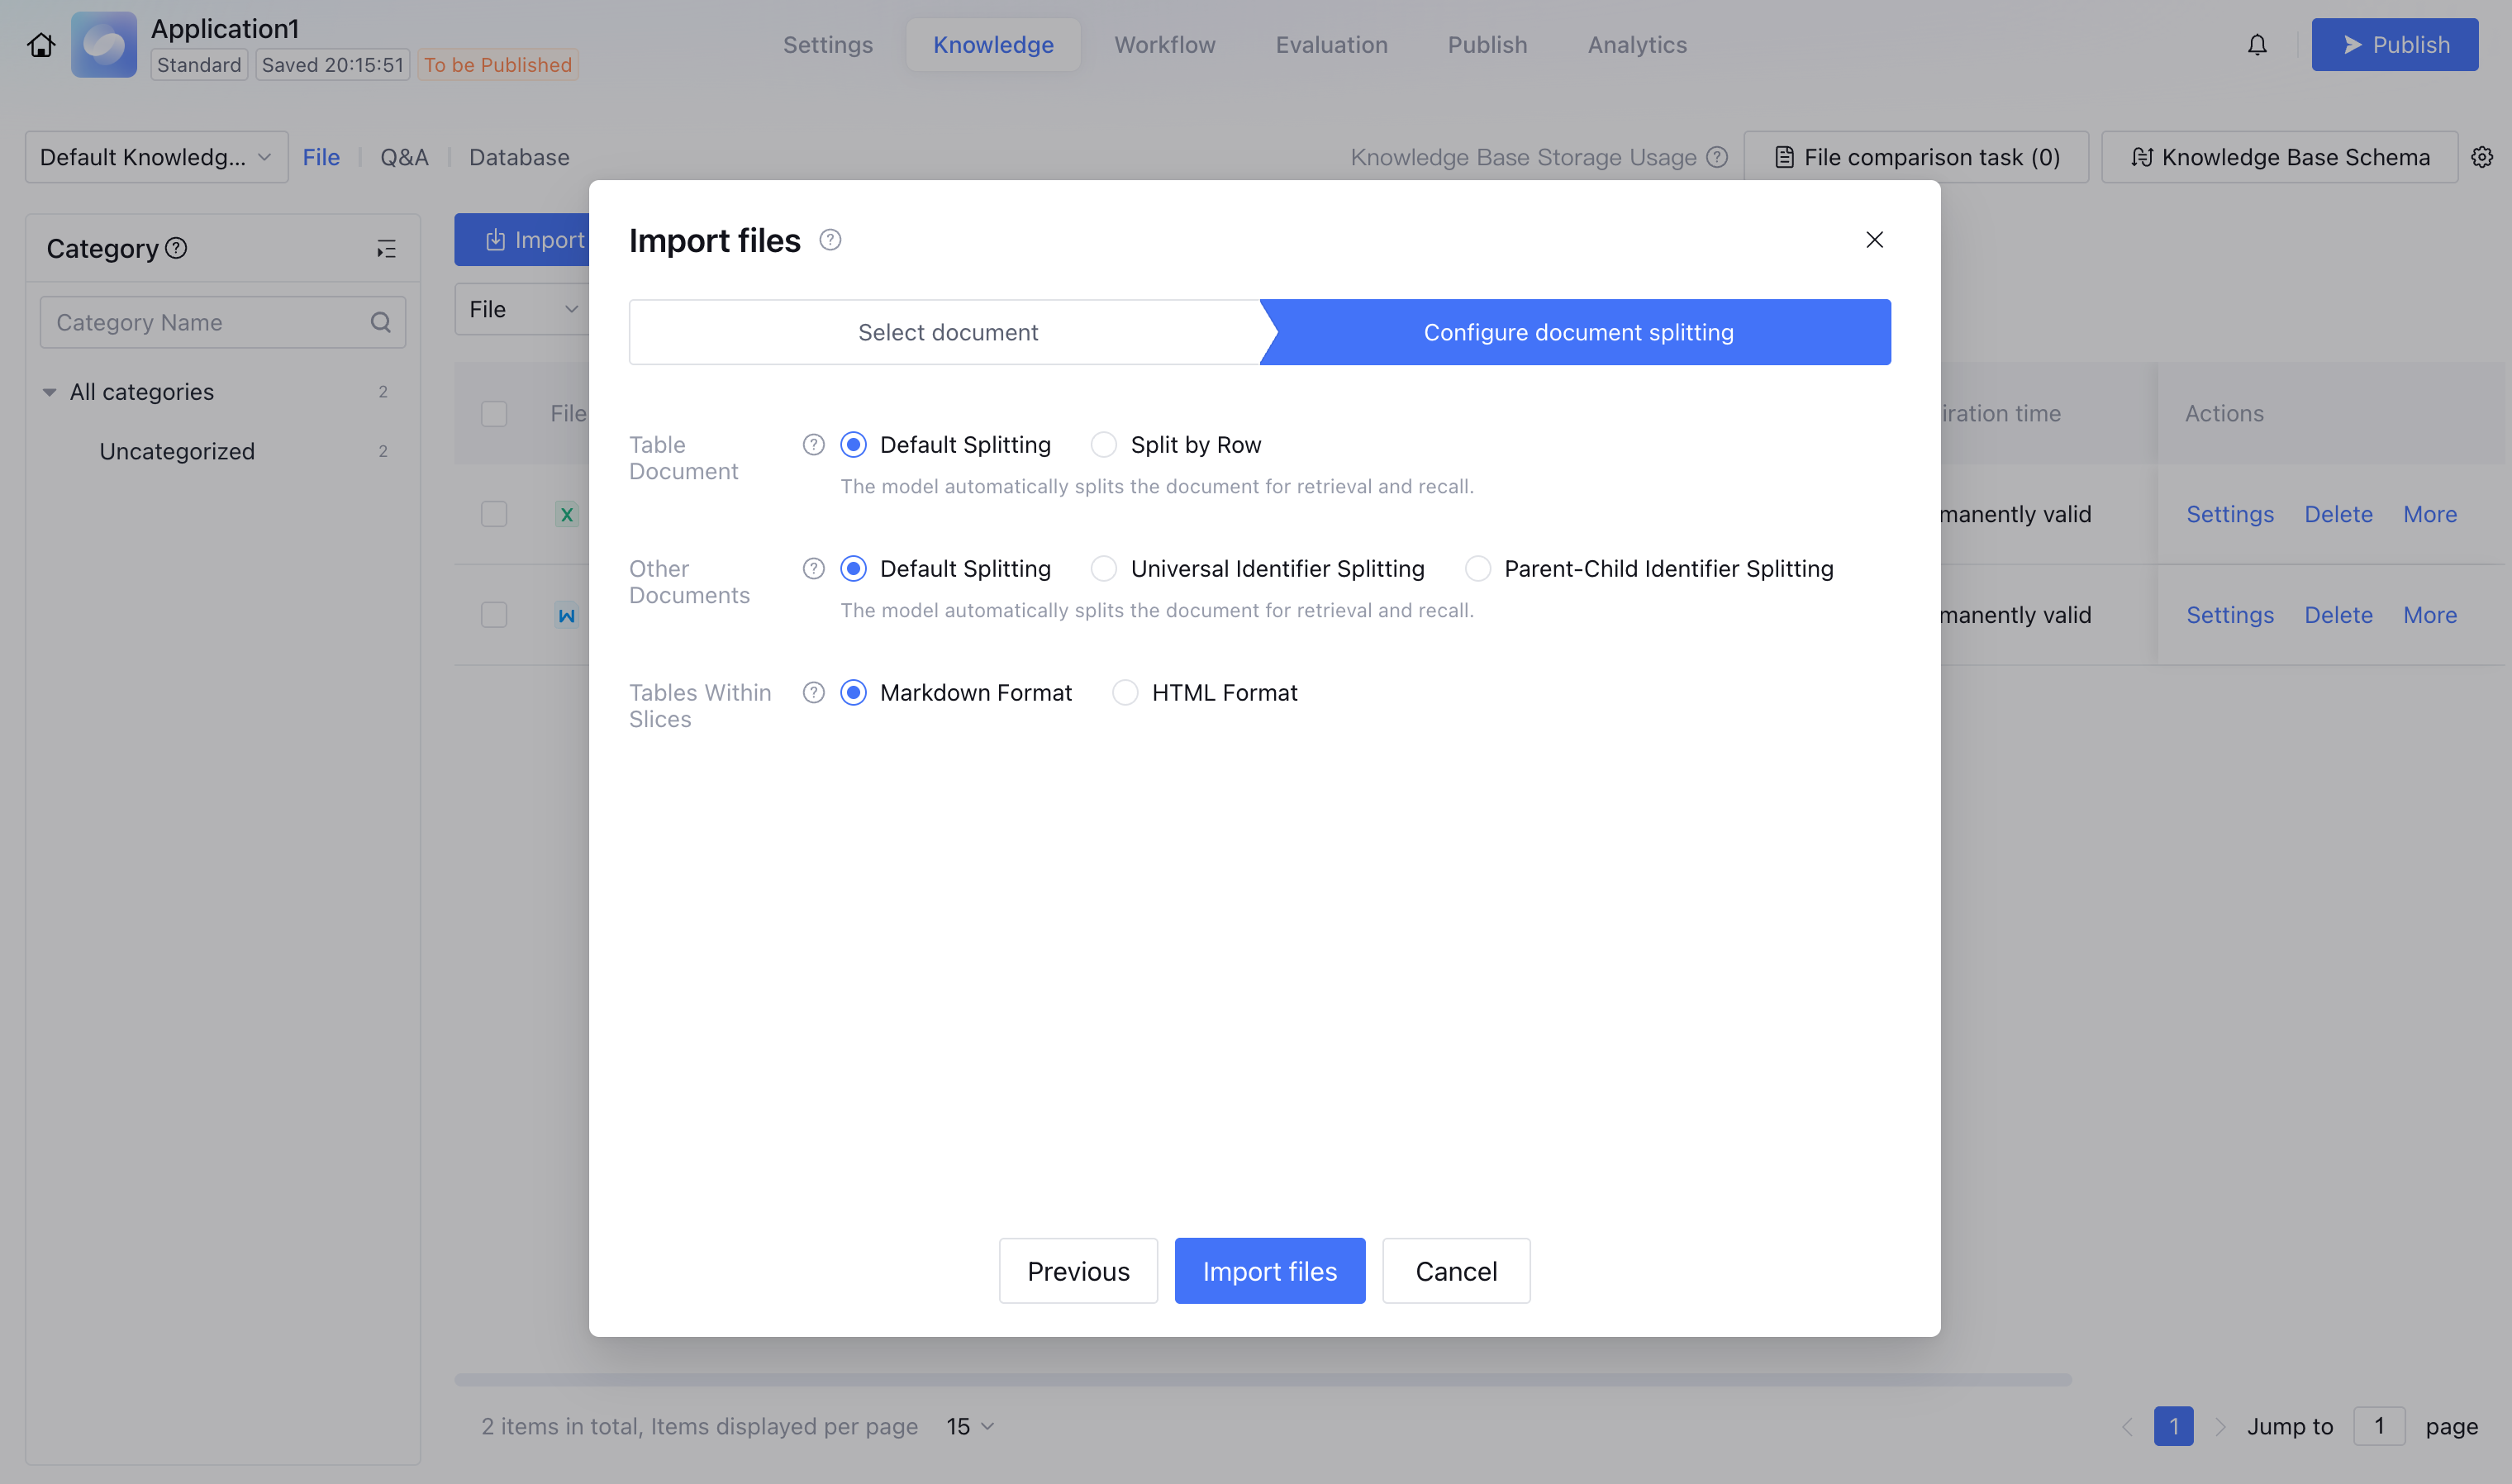This screenshot has width=2512, height=1484.
Task: Click the Import files confirm button
Action: click(x=1269, y=1271)
